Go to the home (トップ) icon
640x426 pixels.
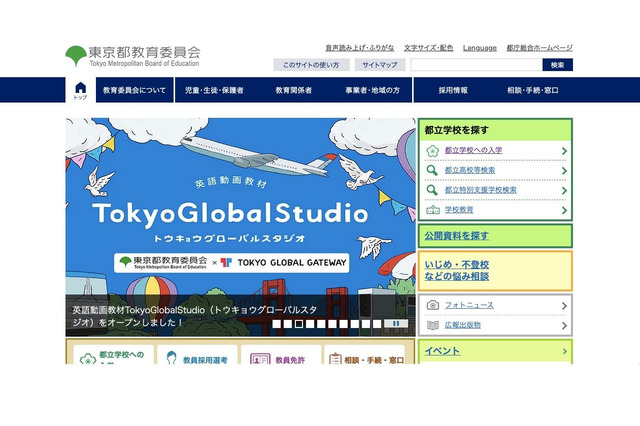click(x=80, y=90)
